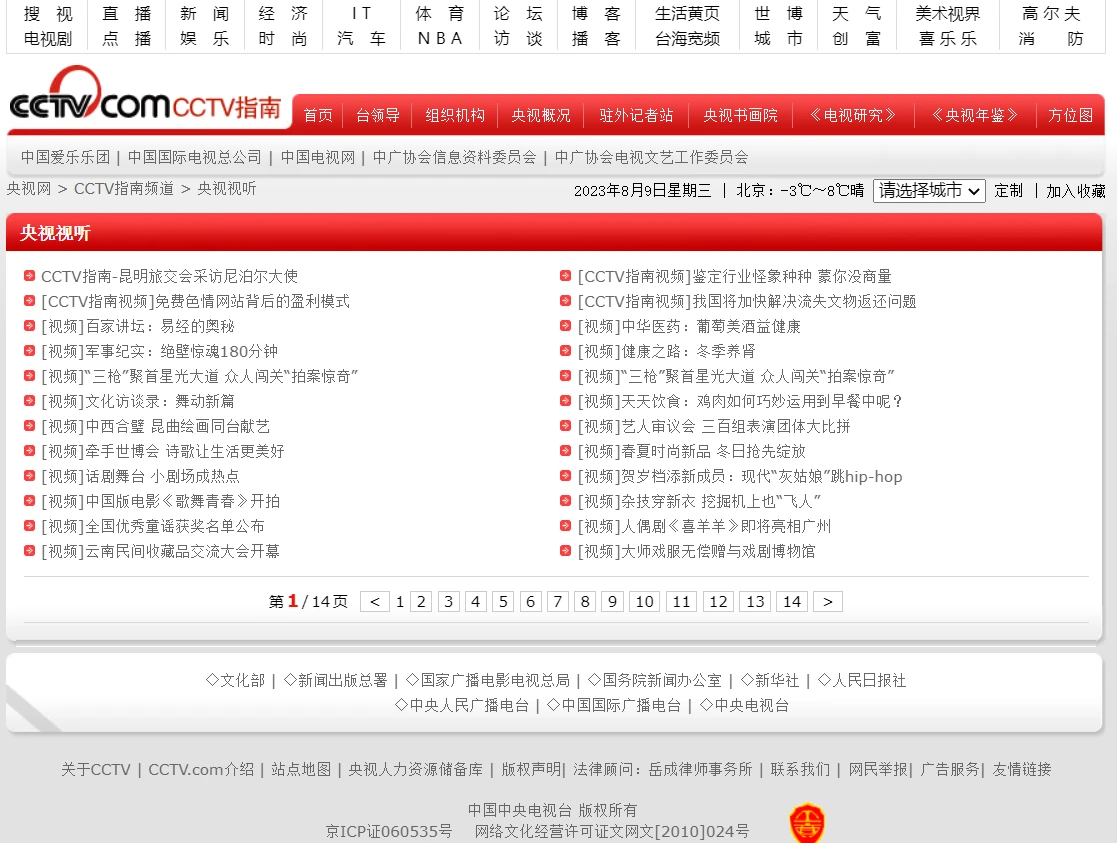Open video 大师戏服无偿赠与戏剧博物馆
Viewport: 1117px width, 843px height.
(696, 551)
